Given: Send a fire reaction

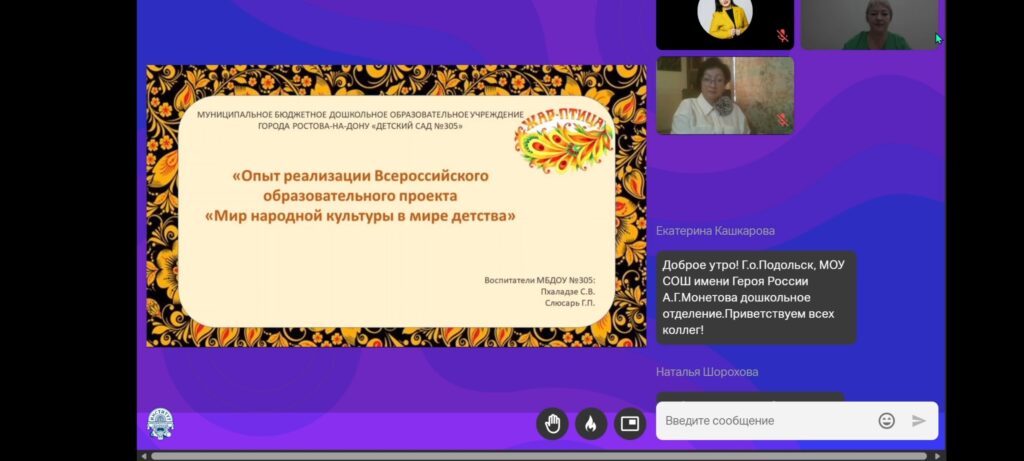Looking at the screenshot, I should [590, 423].
